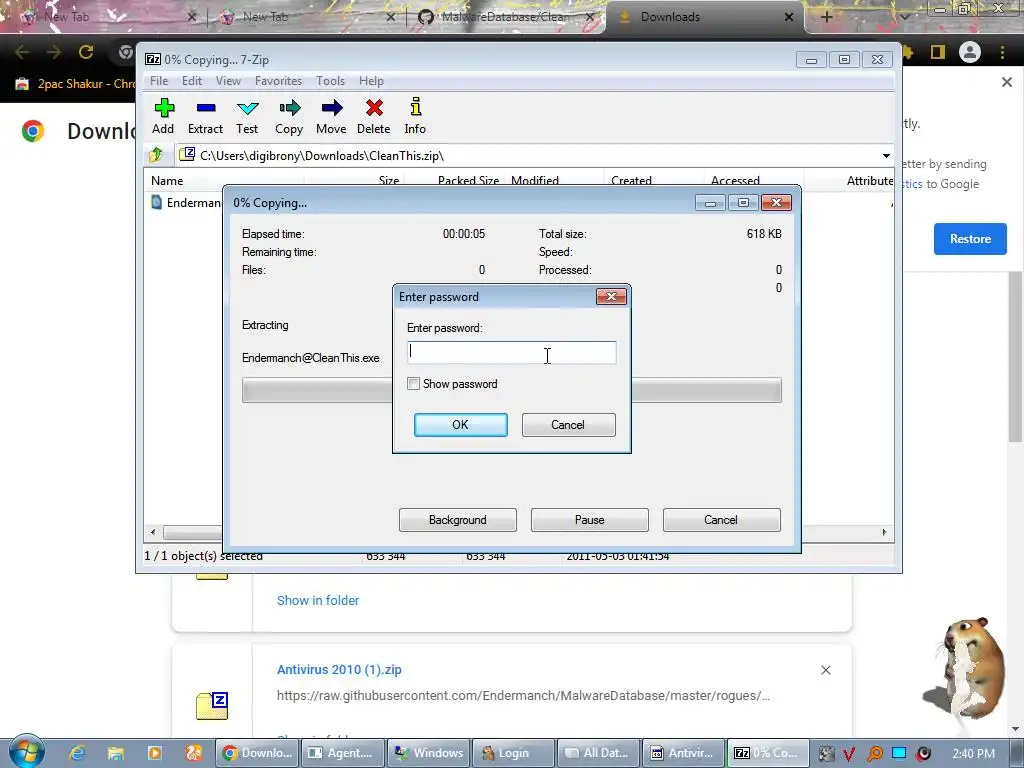This screenshot has width=1024, height=768.
Task: Open Chrome three-dot menu
Action: click(x=1002, y=52)
